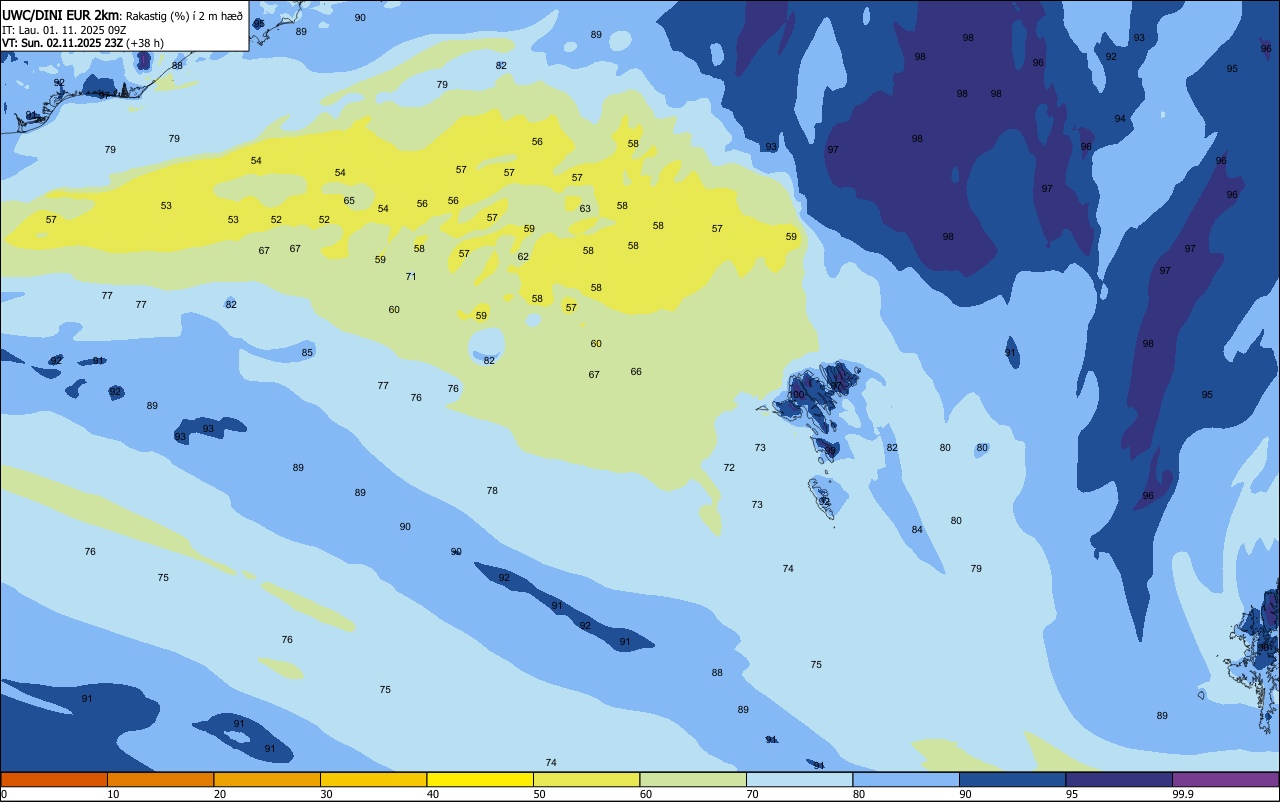1280x802 pixels.
Task: Click the humidity value 84 on map
Action: [917, 530]
